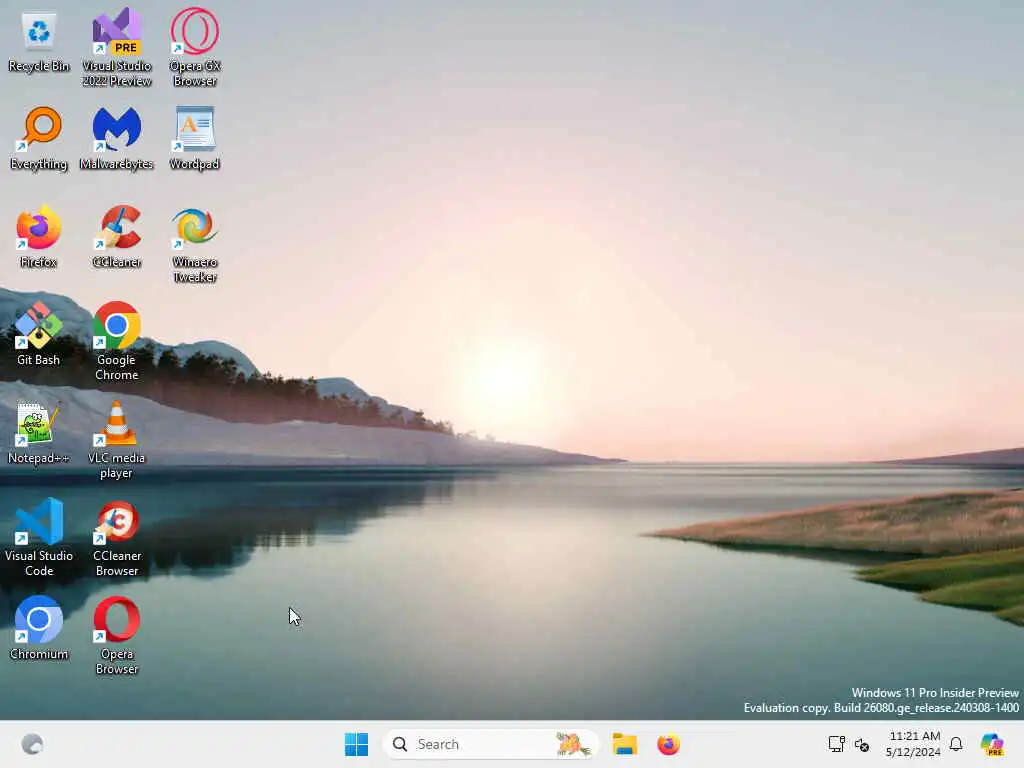The image size is (1024, 768).
Task: Select the Notepad++ desktop icon
Action: pos(39,432)
